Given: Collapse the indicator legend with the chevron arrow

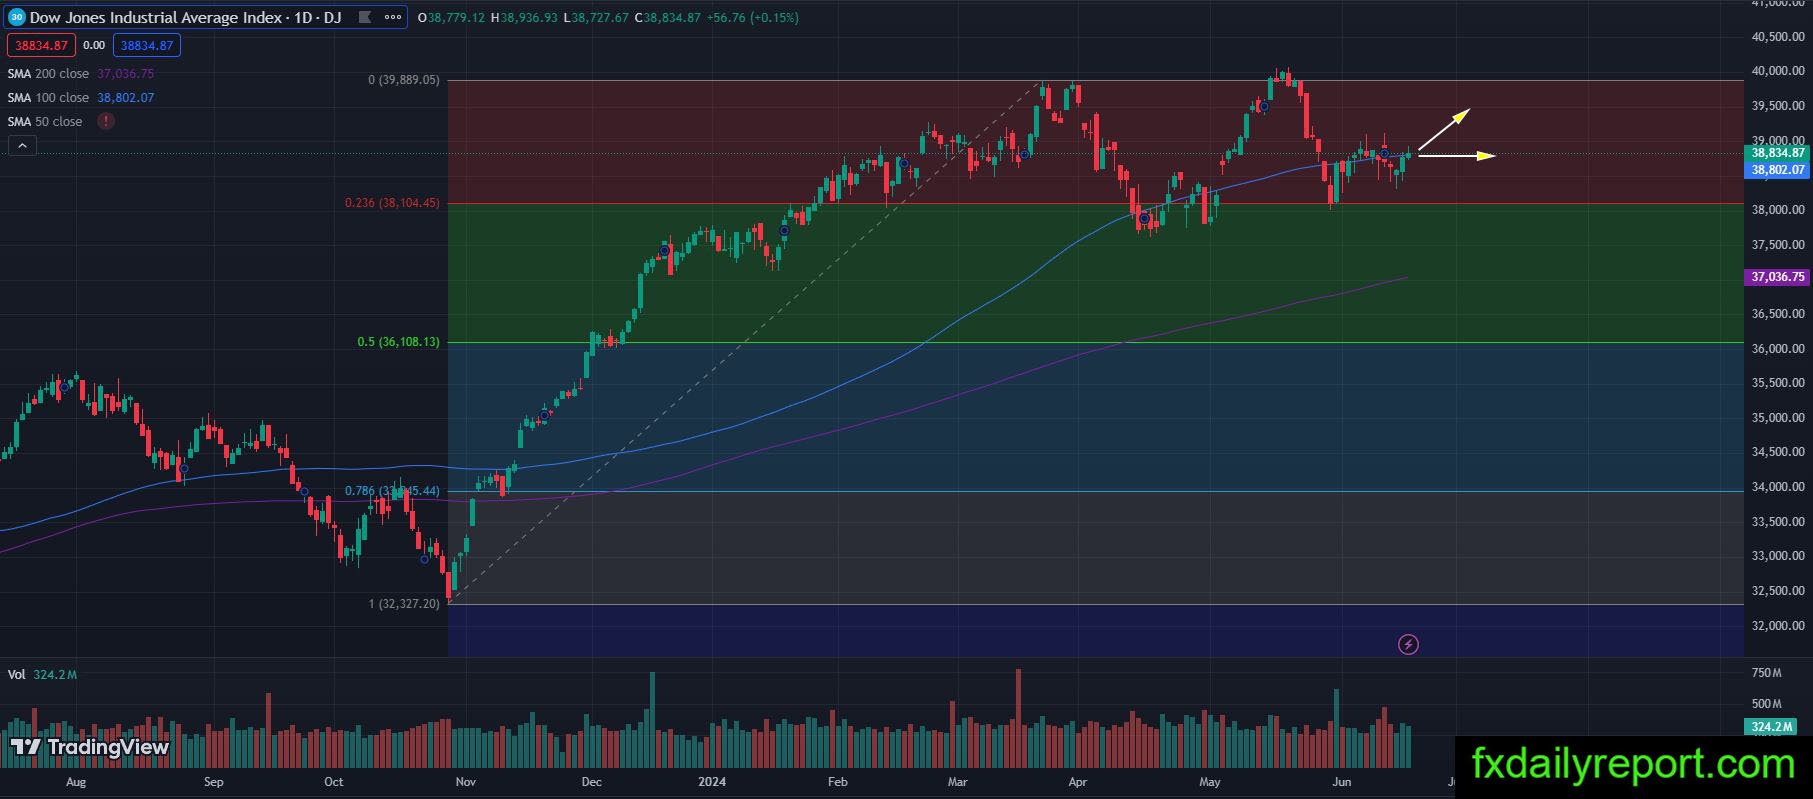Looking at the screenshot, I should pyautogui.click(x=22, y=146).
